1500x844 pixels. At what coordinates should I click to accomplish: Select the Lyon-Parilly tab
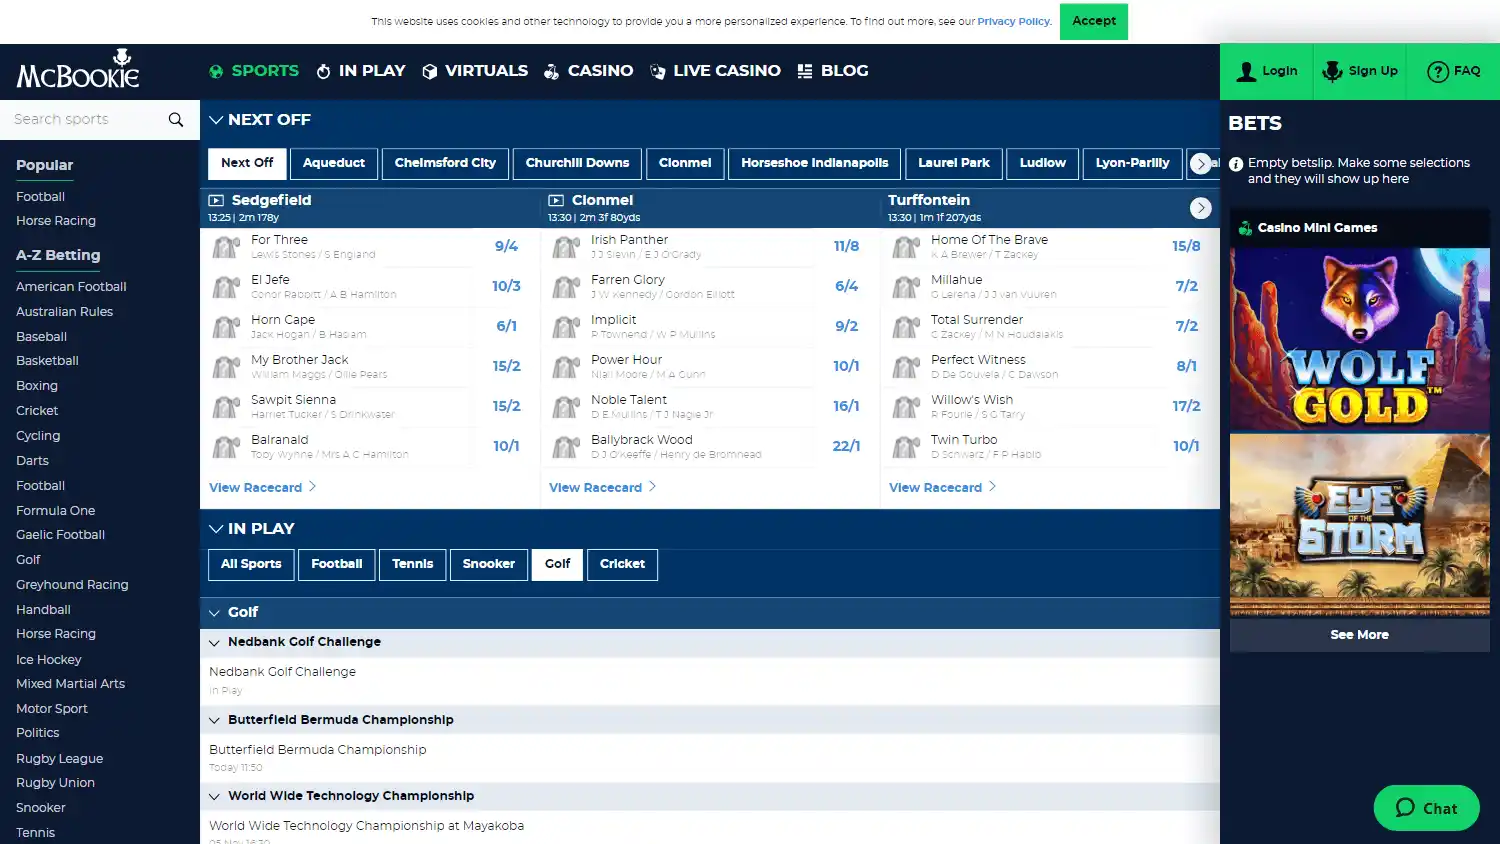pos(1132,163)
